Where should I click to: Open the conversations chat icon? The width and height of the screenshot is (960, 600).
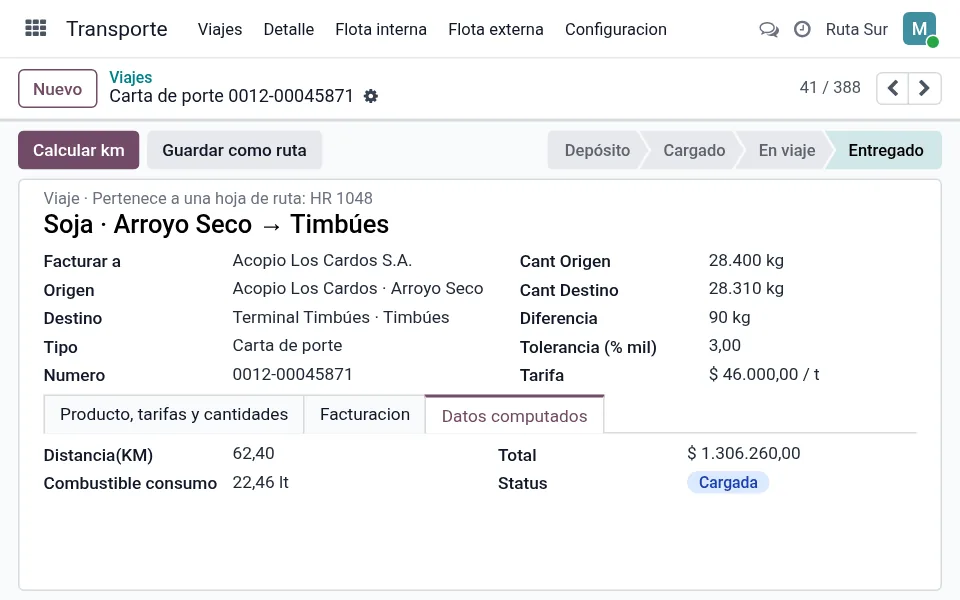tap(769, 29)
